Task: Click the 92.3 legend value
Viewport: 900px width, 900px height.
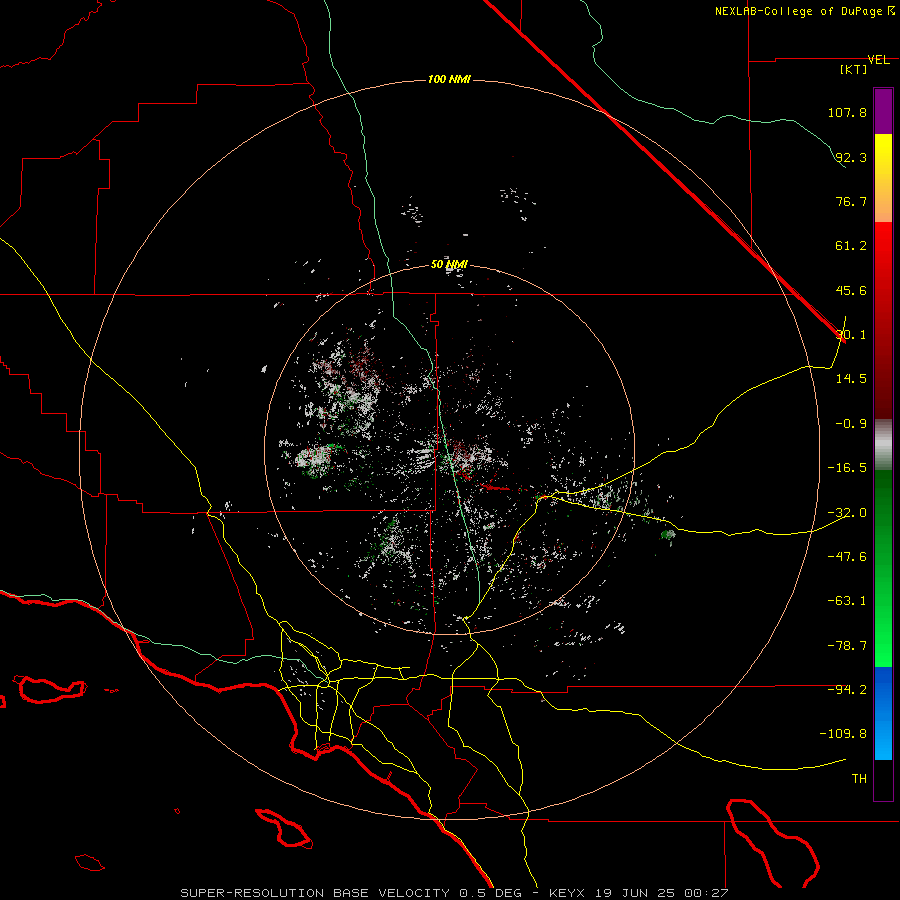Action: (x=851, y=157)
